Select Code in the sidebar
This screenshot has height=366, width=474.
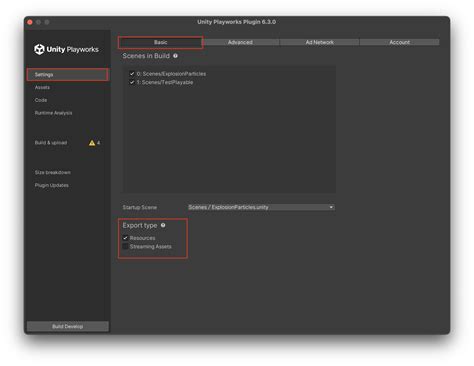pyautogui.click(x=41, y=100)
